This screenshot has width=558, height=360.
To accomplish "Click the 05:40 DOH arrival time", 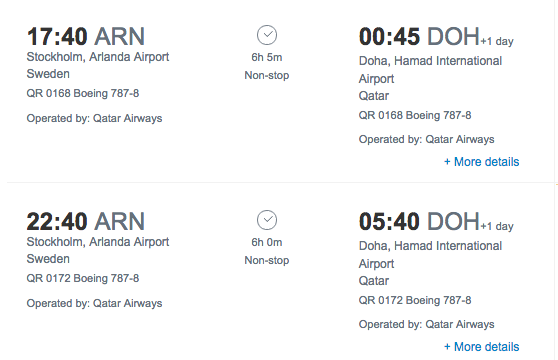I will pyautogui.click(x=419, y=221).
